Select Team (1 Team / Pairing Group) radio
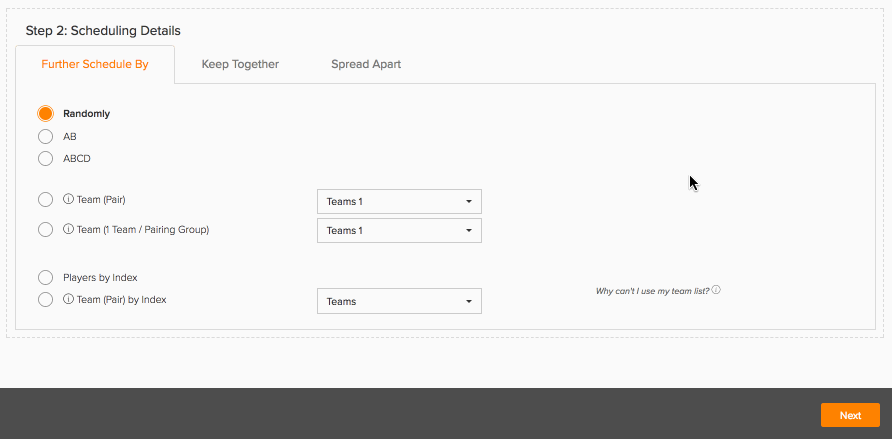892x439 pixels. pyautogui.click(x=46, y=229)
